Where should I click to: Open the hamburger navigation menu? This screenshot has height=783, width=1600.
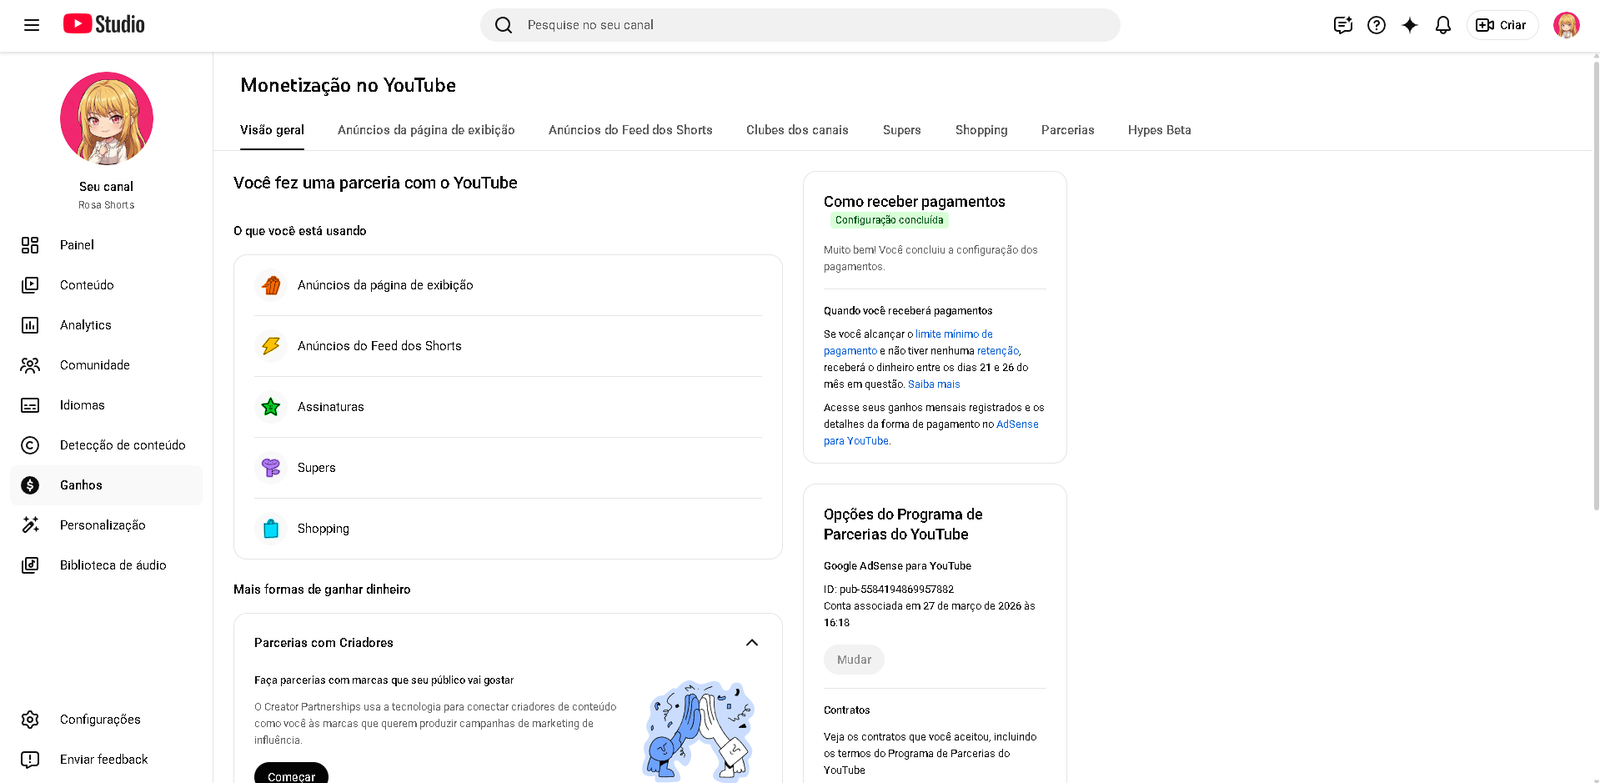click(x=32, y=25)
